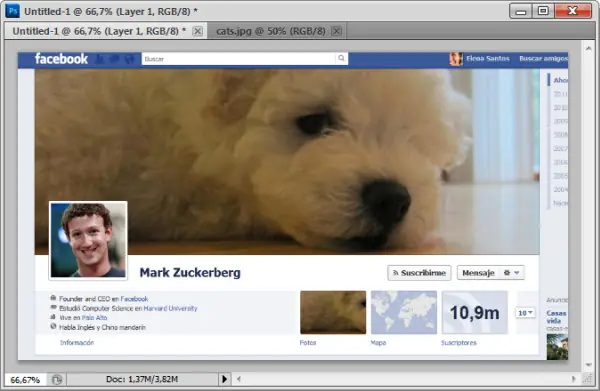The image size is (600, 391).
Task: Click the Ahora timeline marker
Action: click(x=560, y=80)
